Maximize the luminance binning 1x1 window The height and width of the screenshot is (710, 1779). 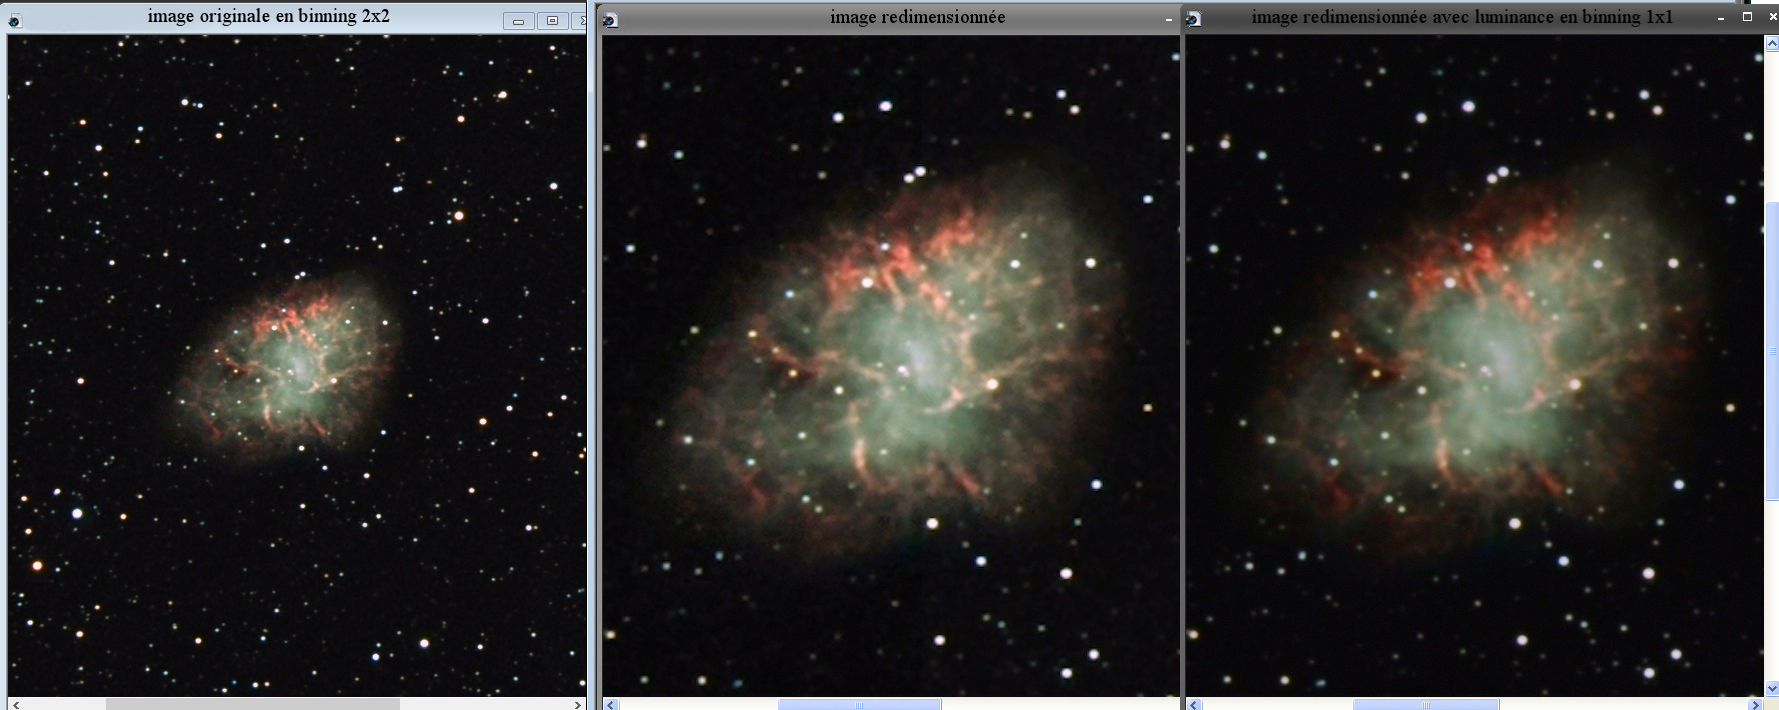(x=1747, y=17)
